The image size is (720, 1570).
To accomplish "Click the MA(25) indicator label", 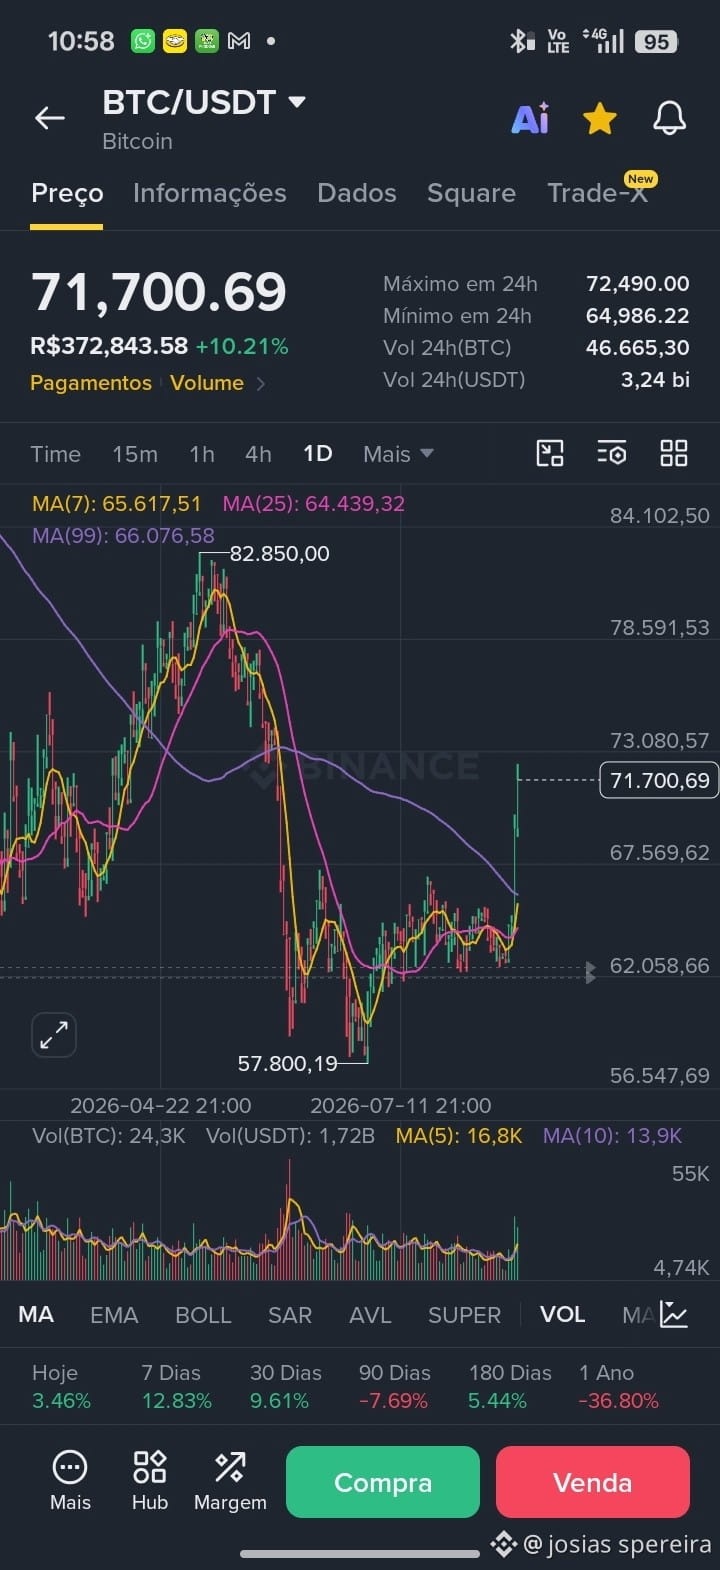I will pyautogui.click(x=314, y=504).
